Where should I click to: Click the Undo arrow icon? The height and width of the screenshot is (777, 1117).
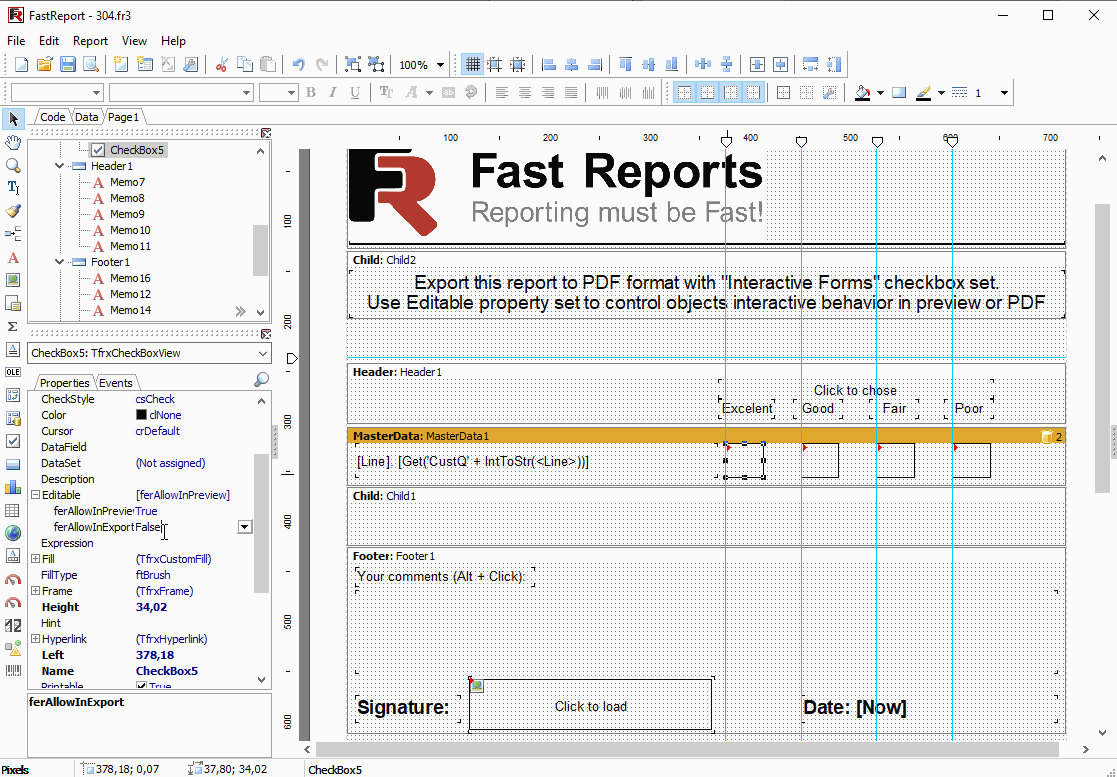(x=298, y=65)
